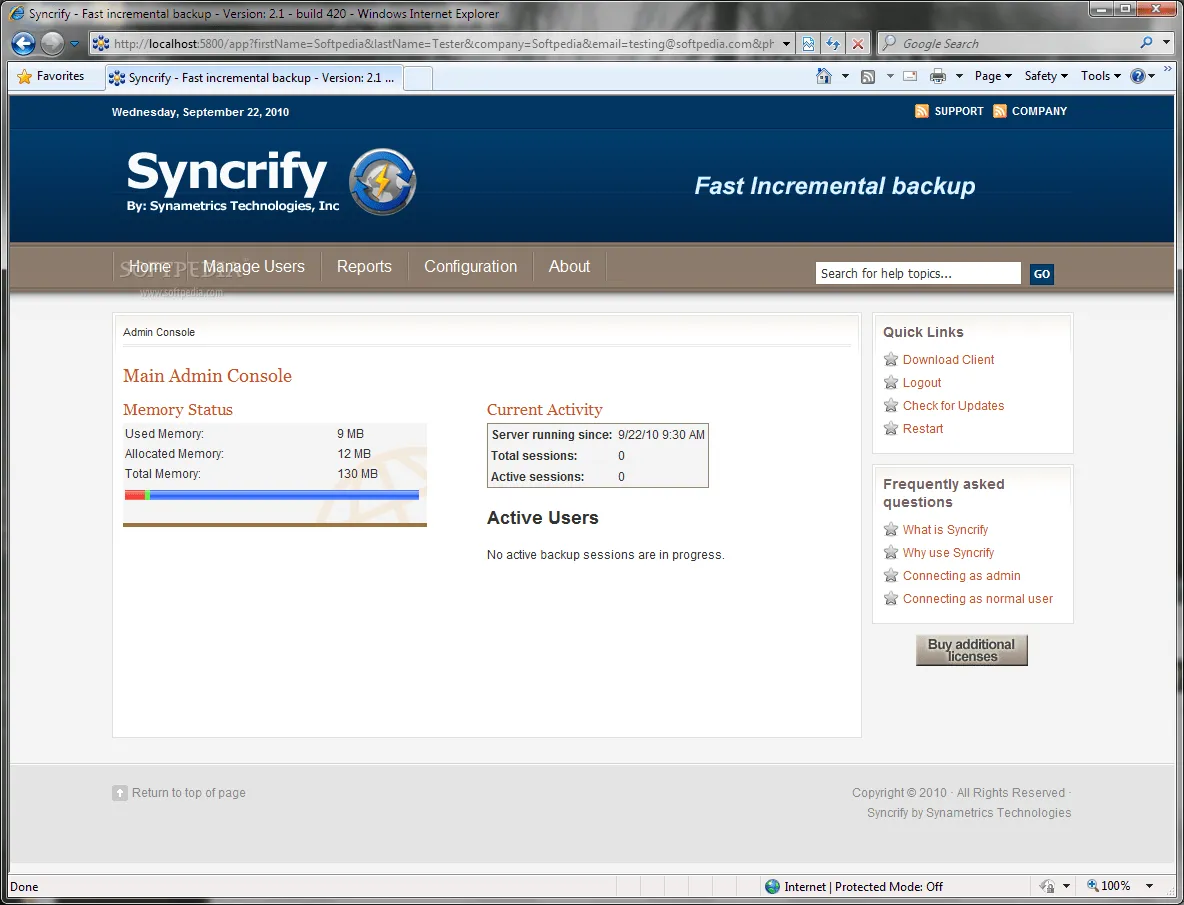
Task: Open the Configuration menu item
Action: point(470,266)
